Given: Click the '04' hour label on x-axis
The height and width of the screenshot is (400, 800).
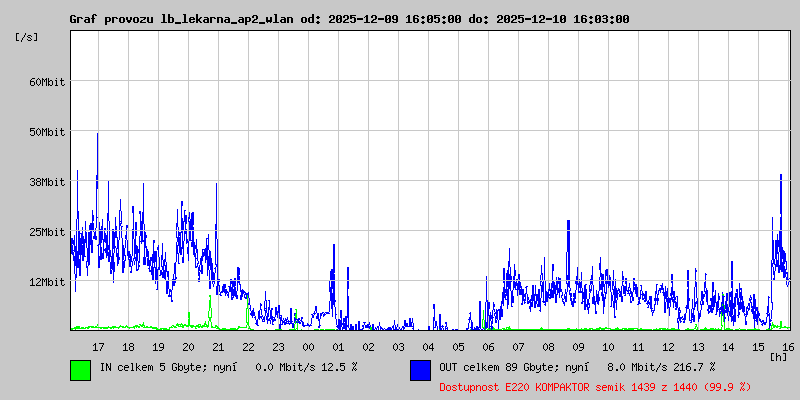Looking at the screenshot, I should click(x=429, y=347).
